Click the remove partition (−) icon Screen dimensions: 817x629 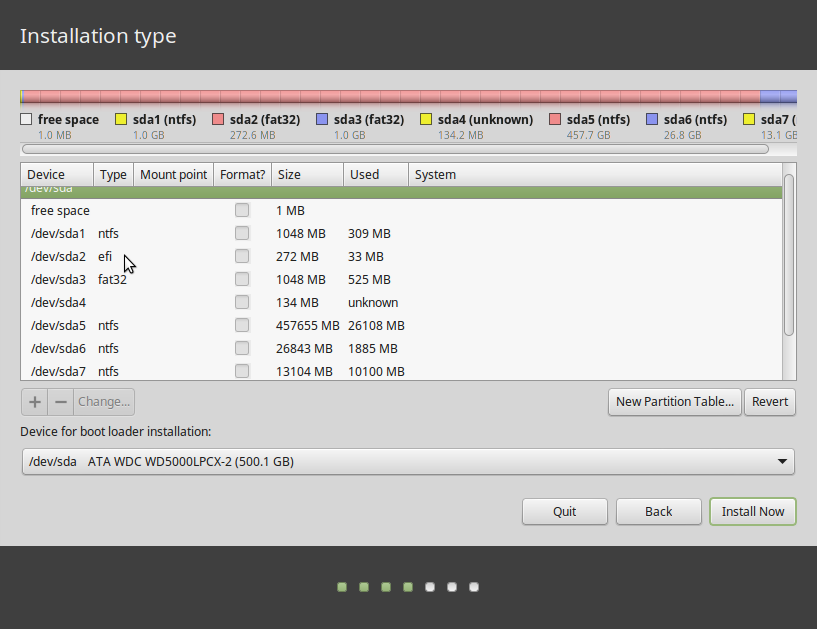tap(61, 401)
